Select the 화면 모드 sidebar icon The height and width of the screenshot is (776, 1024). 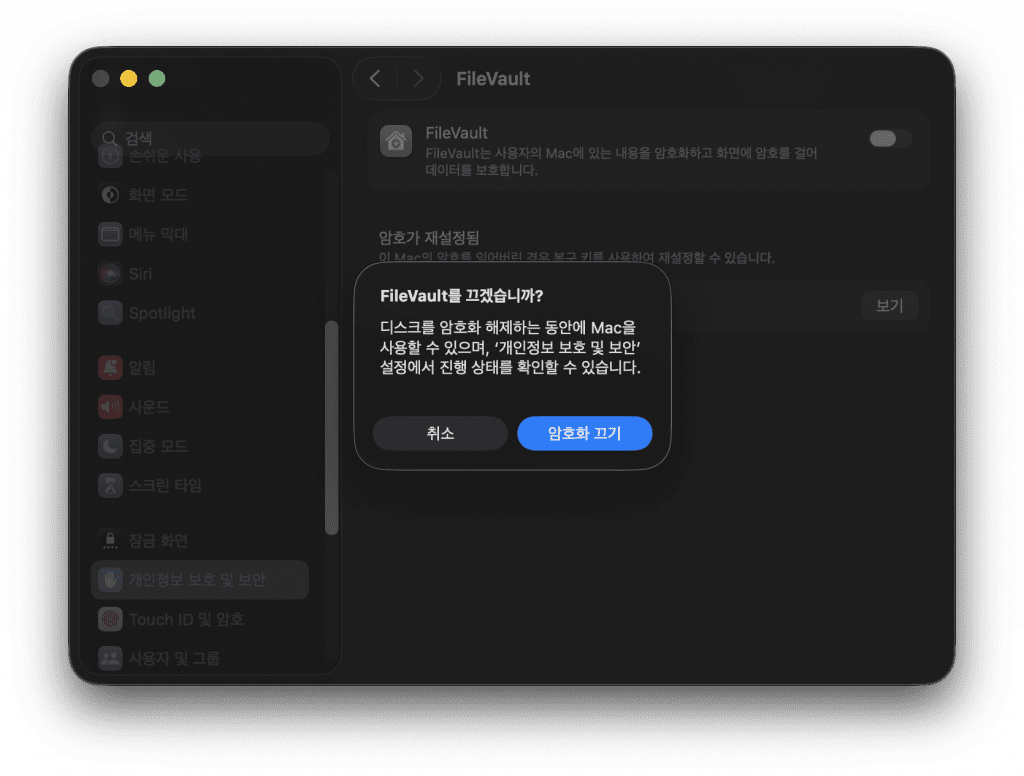(110, 194)
